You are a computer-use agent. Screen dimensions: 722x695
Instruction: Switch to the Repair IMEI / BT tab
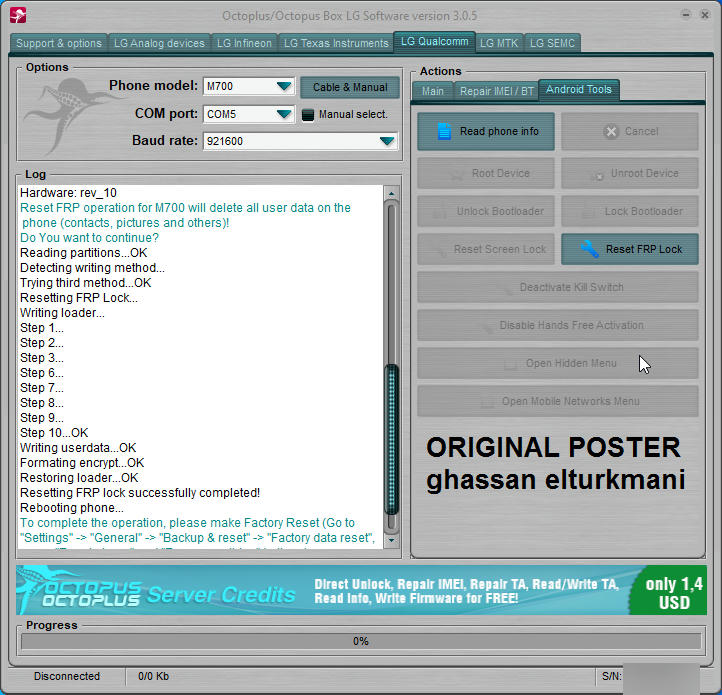pyautogui.click(x=496, y=91)
